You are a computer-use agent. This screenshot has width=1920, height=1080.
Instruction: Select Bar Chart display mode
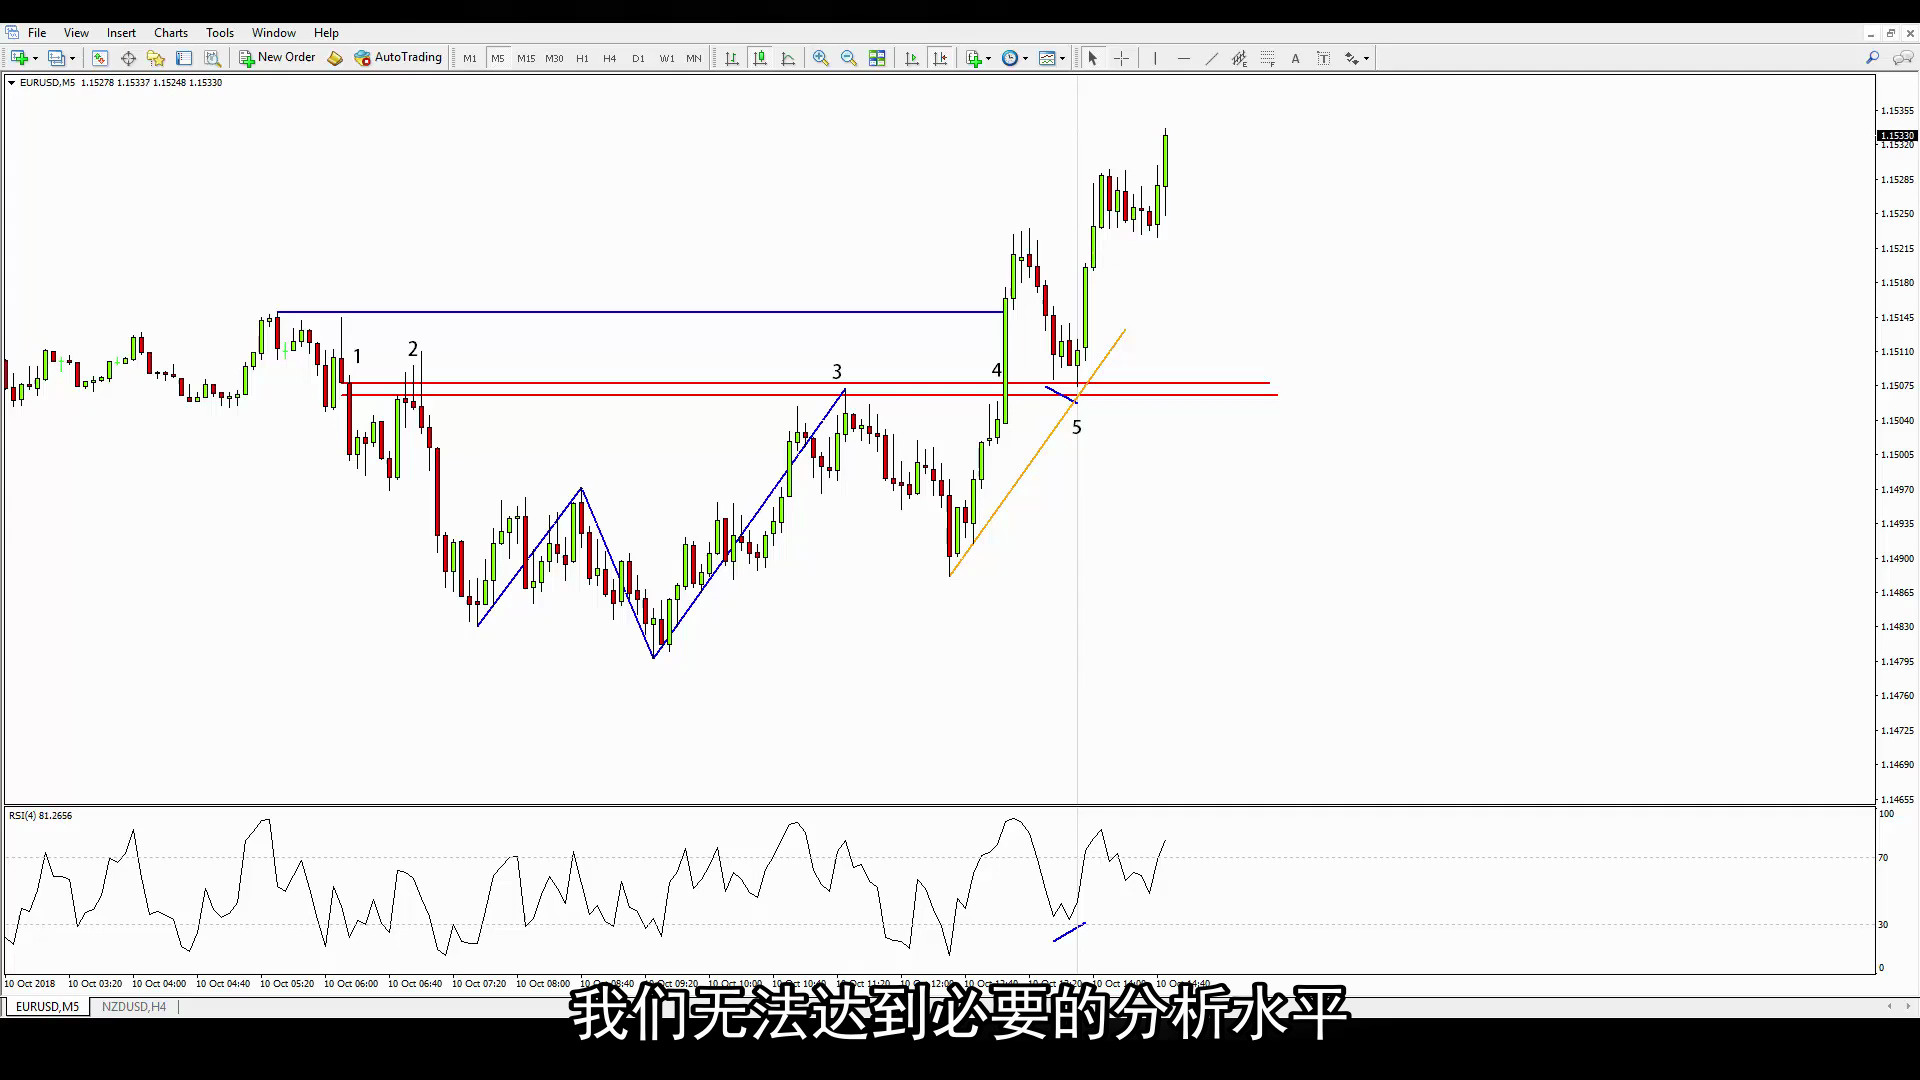point(732,58)
